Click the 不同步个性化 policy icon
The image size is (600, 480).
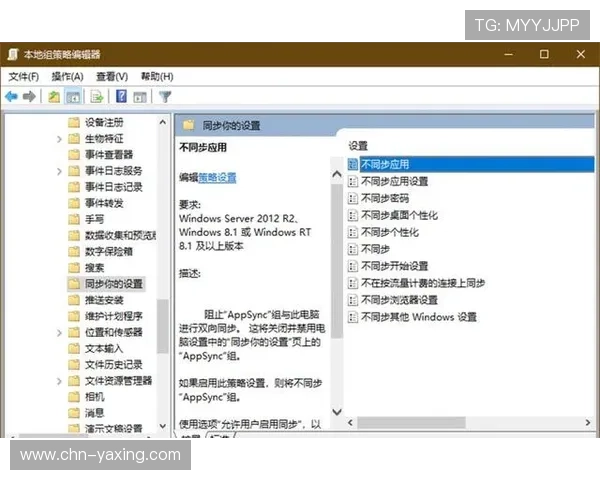352,232
